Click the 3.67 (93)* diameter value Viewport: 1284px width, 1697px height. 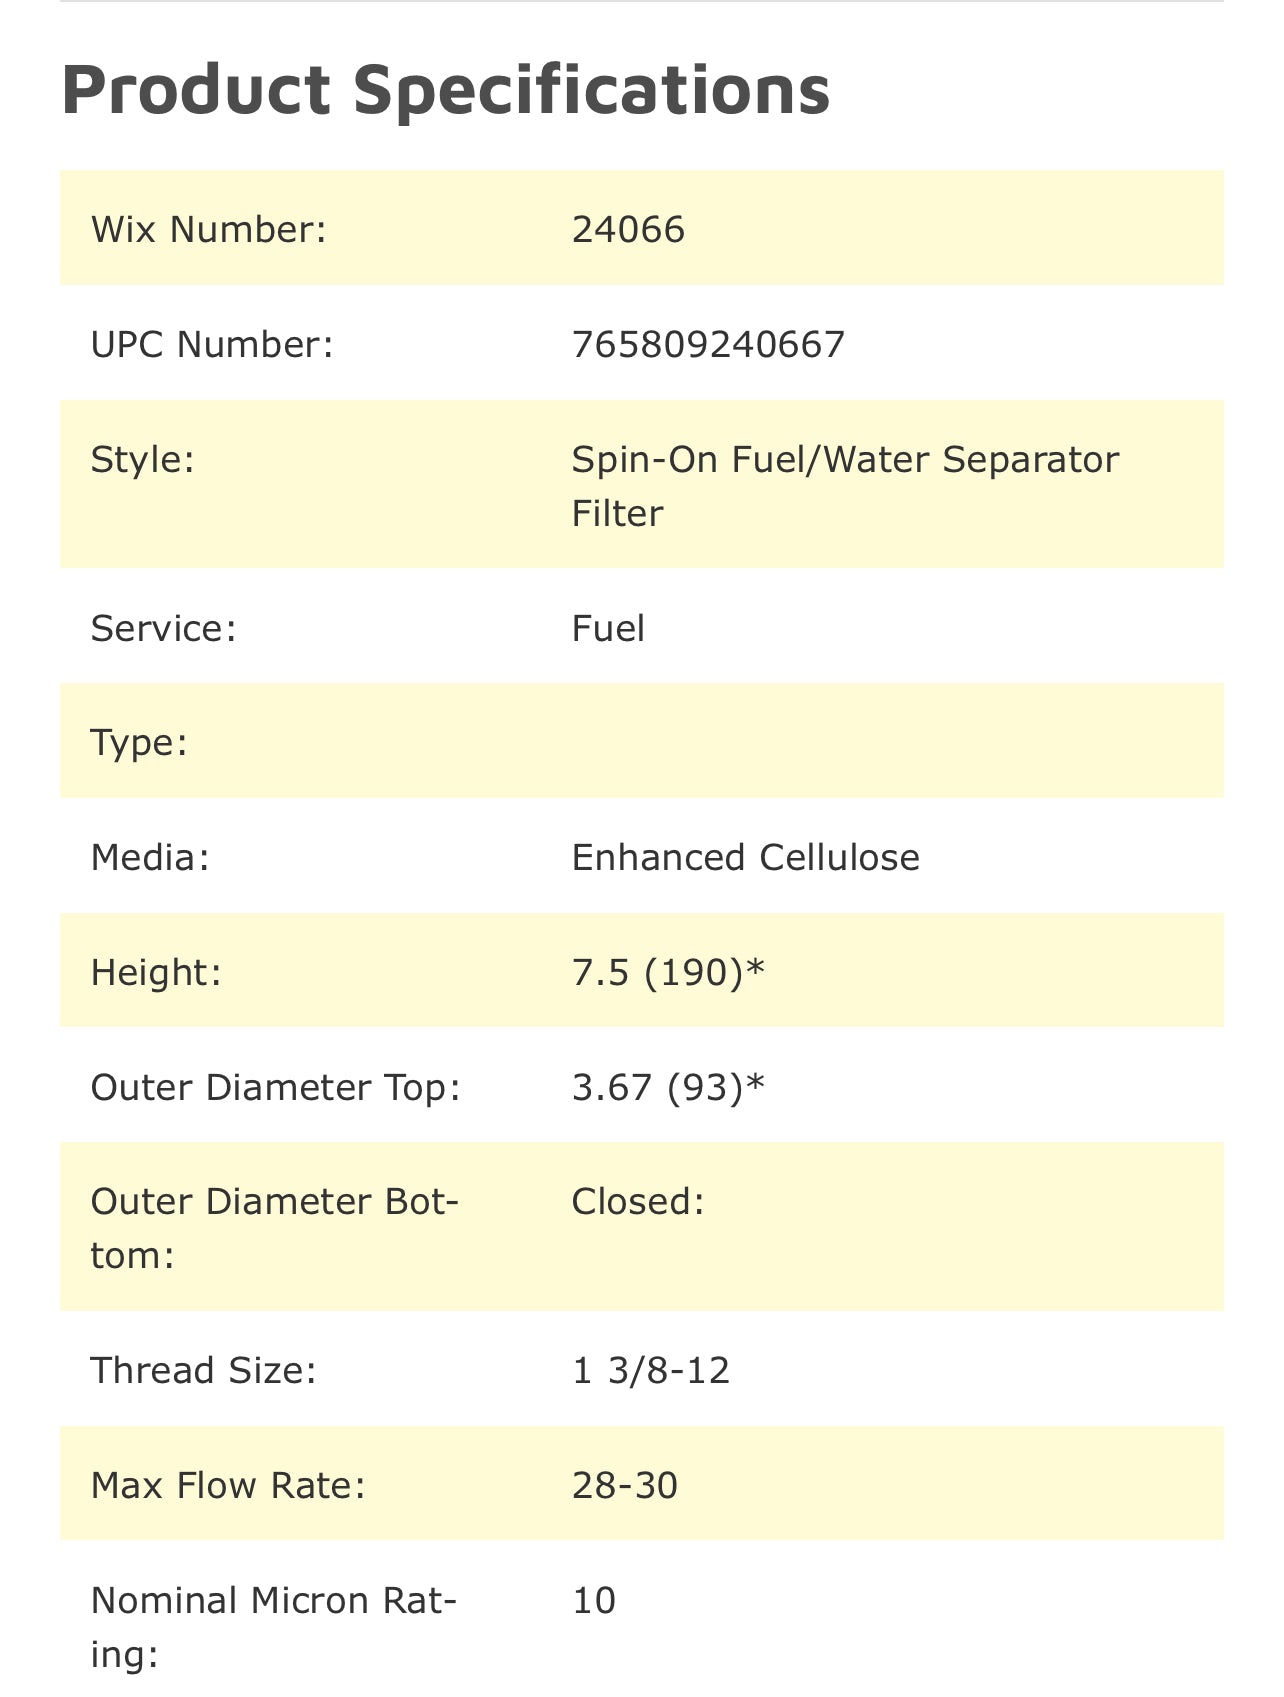(x=668, y=1087)
